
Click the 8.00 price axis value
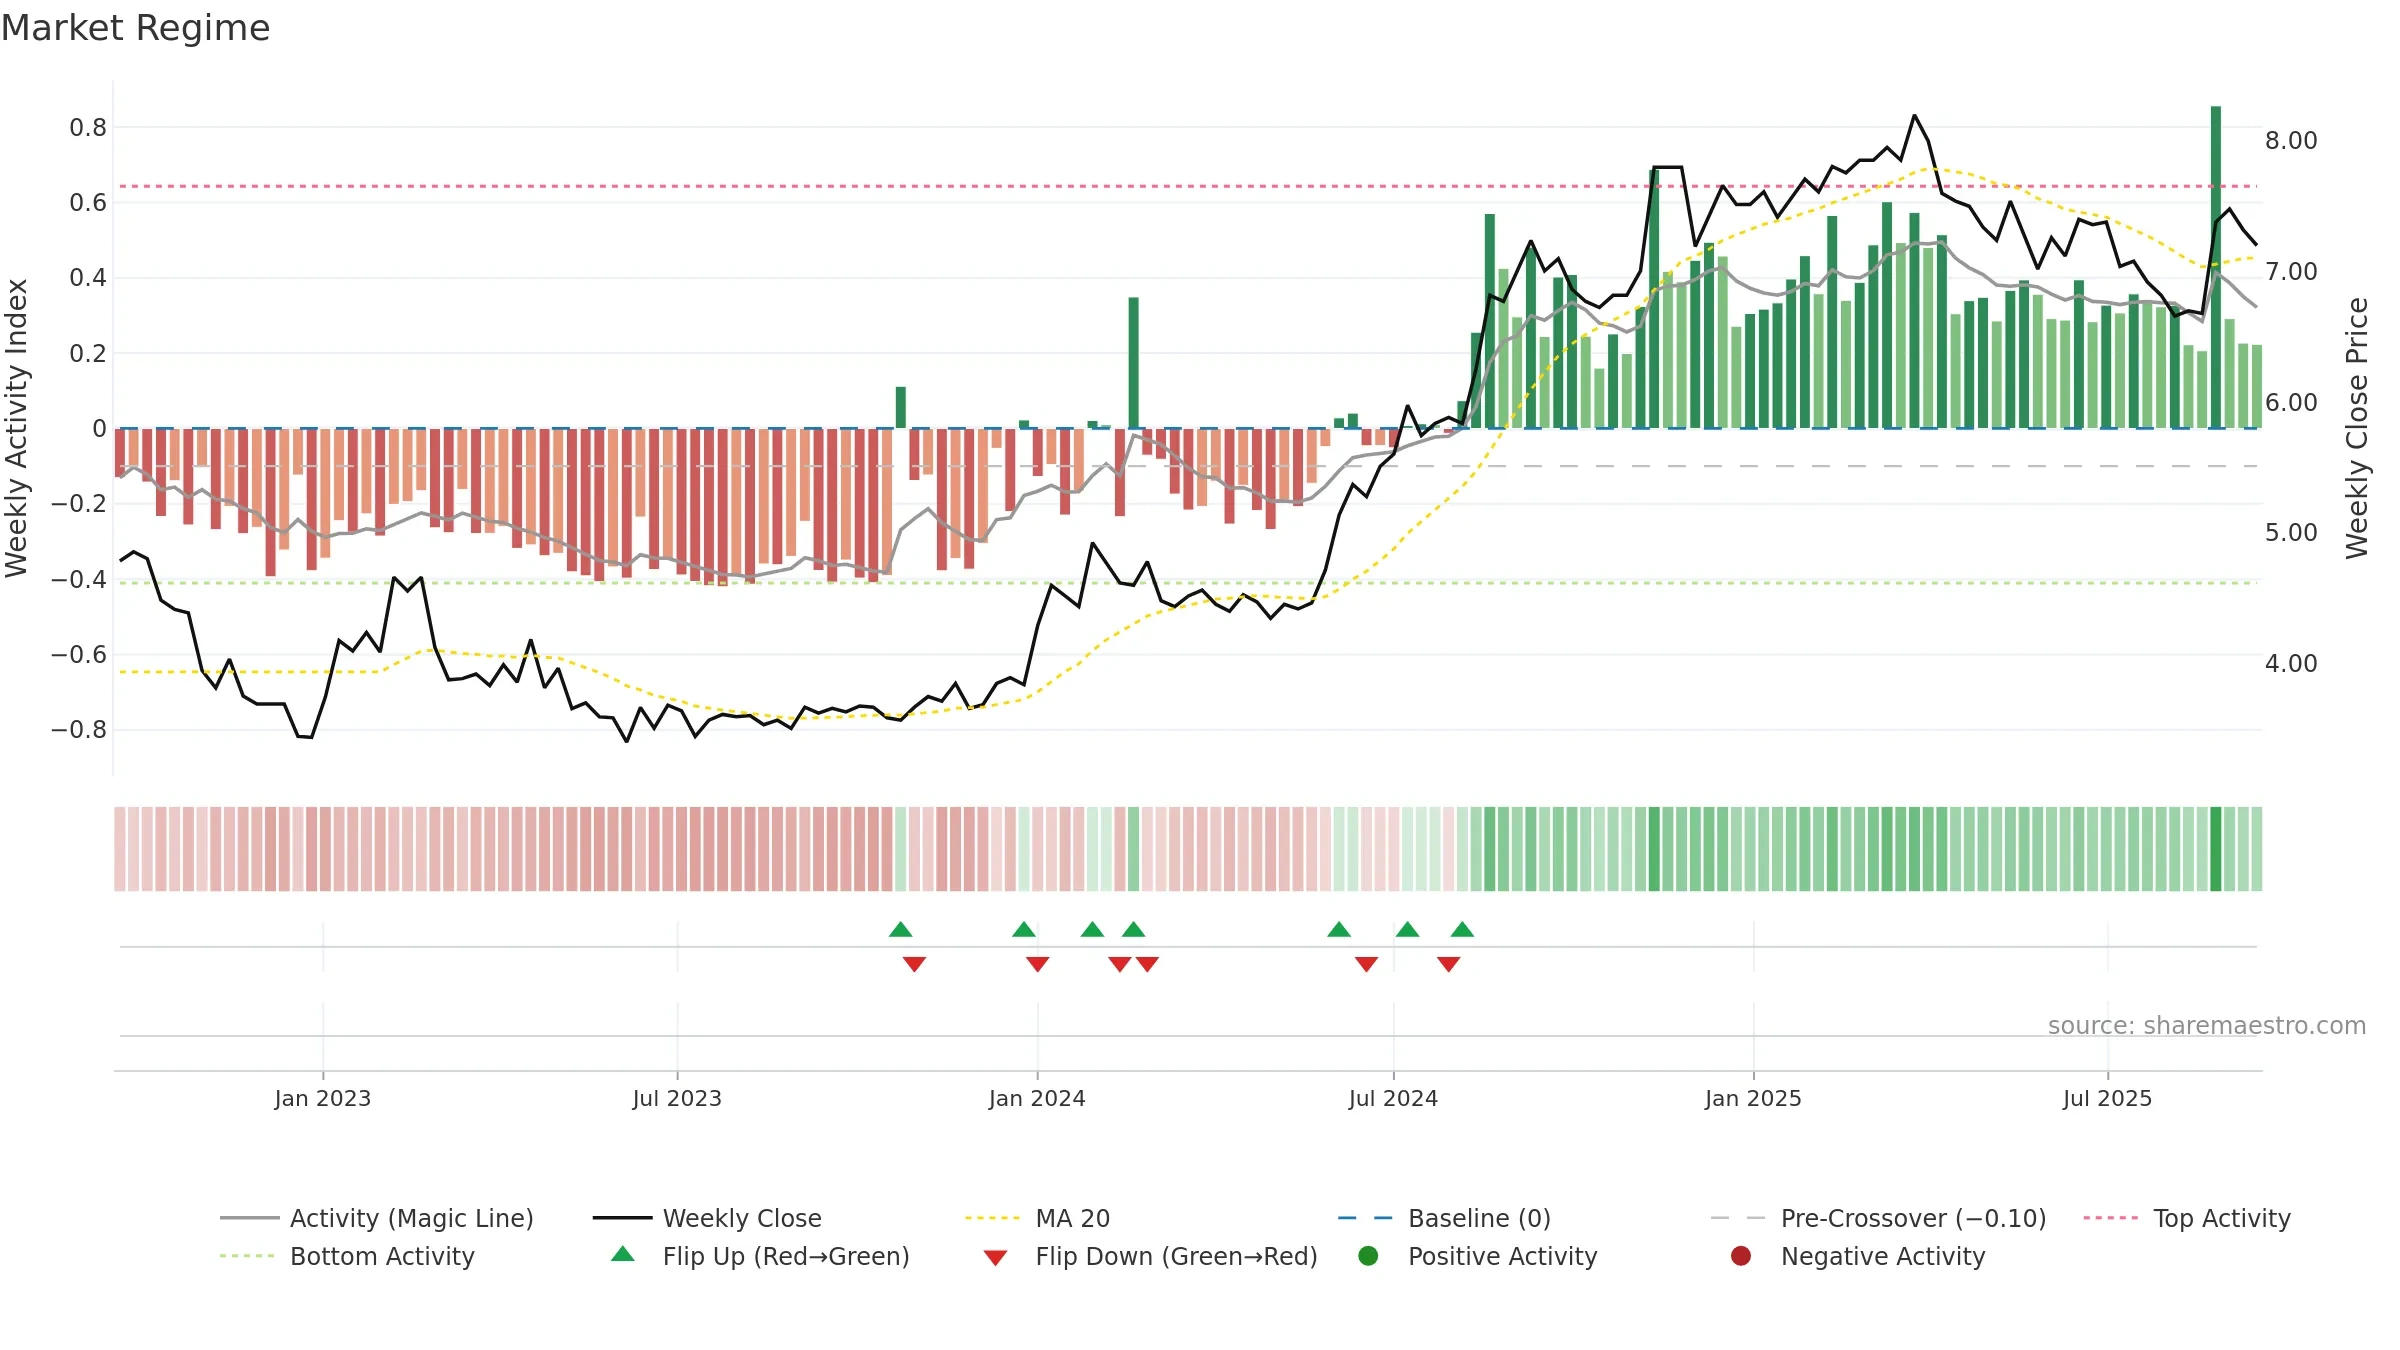2291,140
